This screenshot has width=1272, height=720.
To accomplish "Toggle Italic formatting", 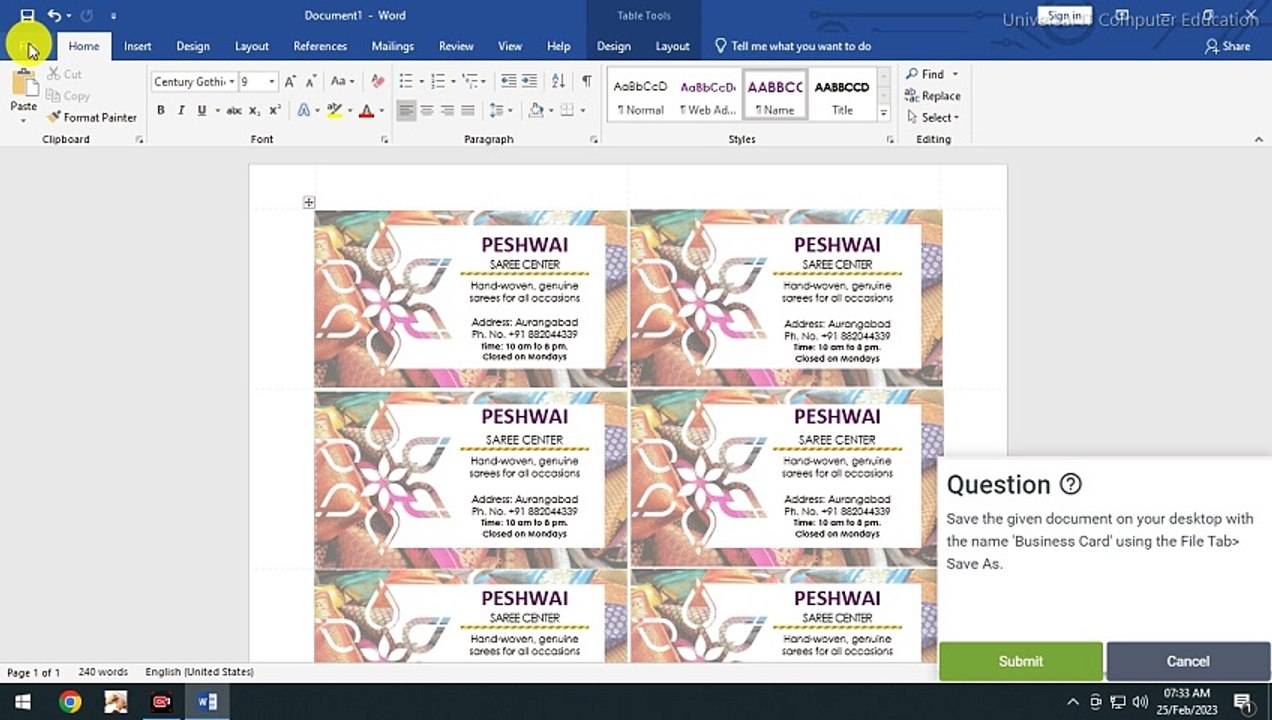I will 181,111.
